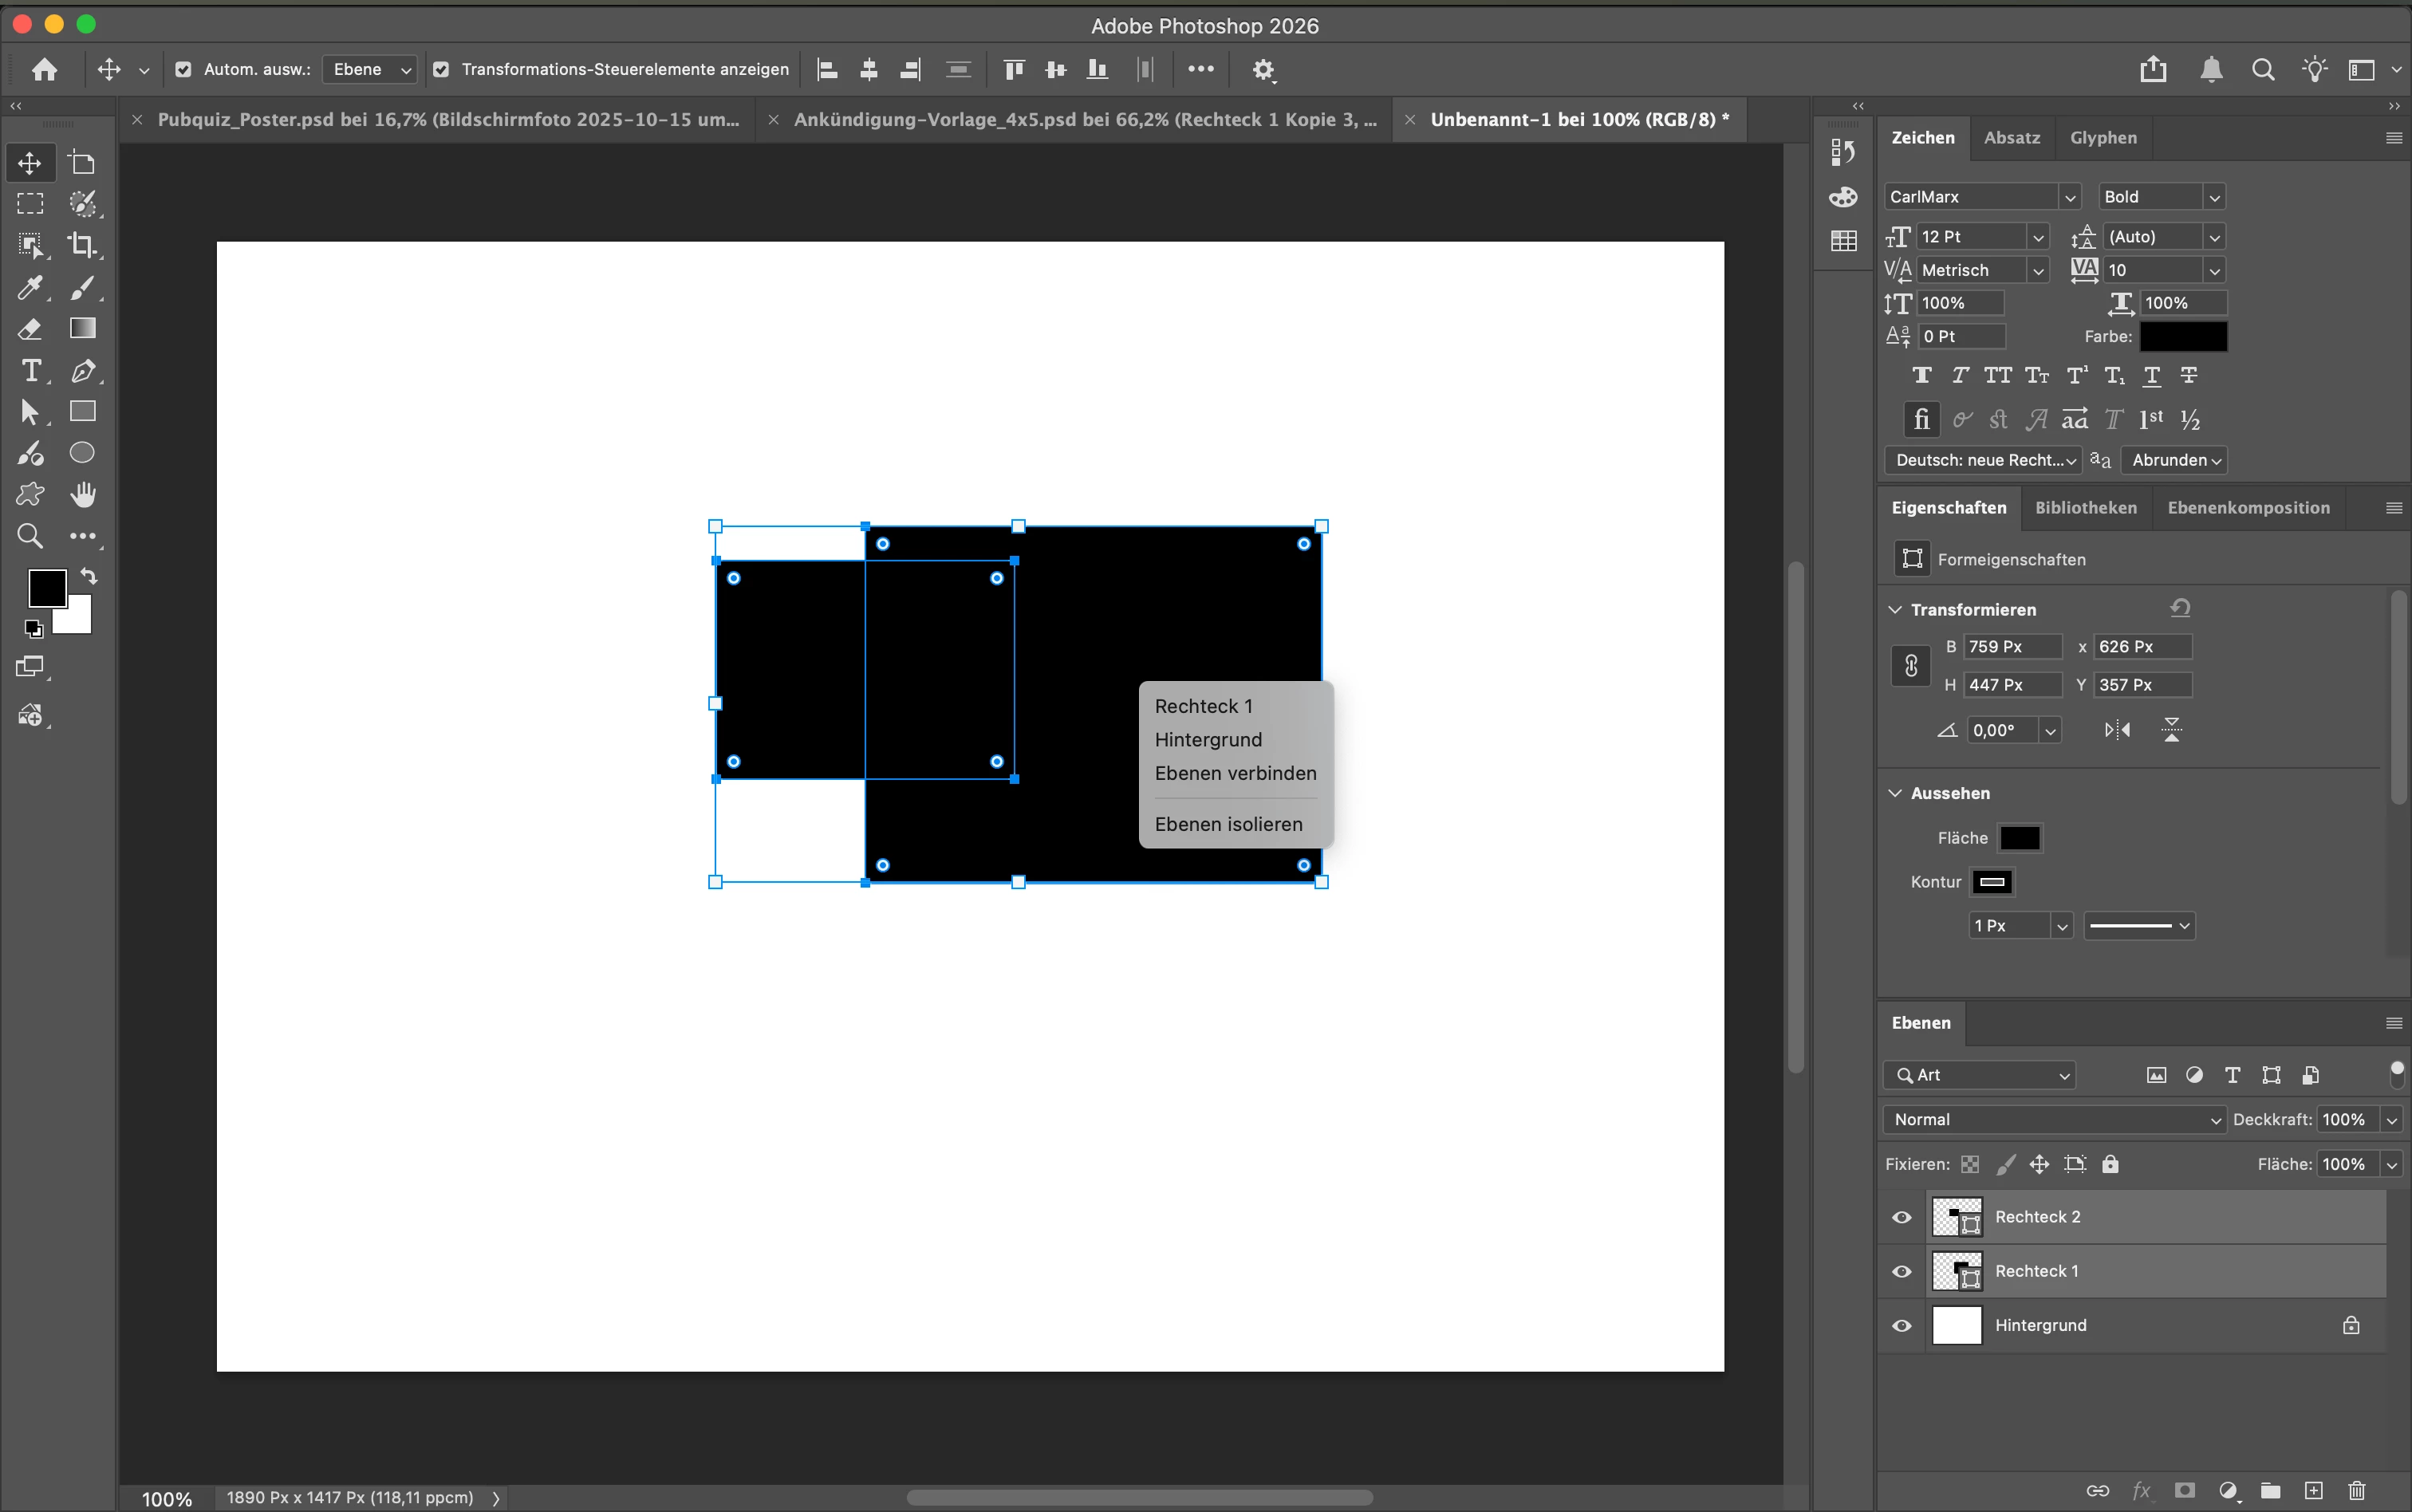Uncheck the Autom. ausw. checkbox

point(183,69)
